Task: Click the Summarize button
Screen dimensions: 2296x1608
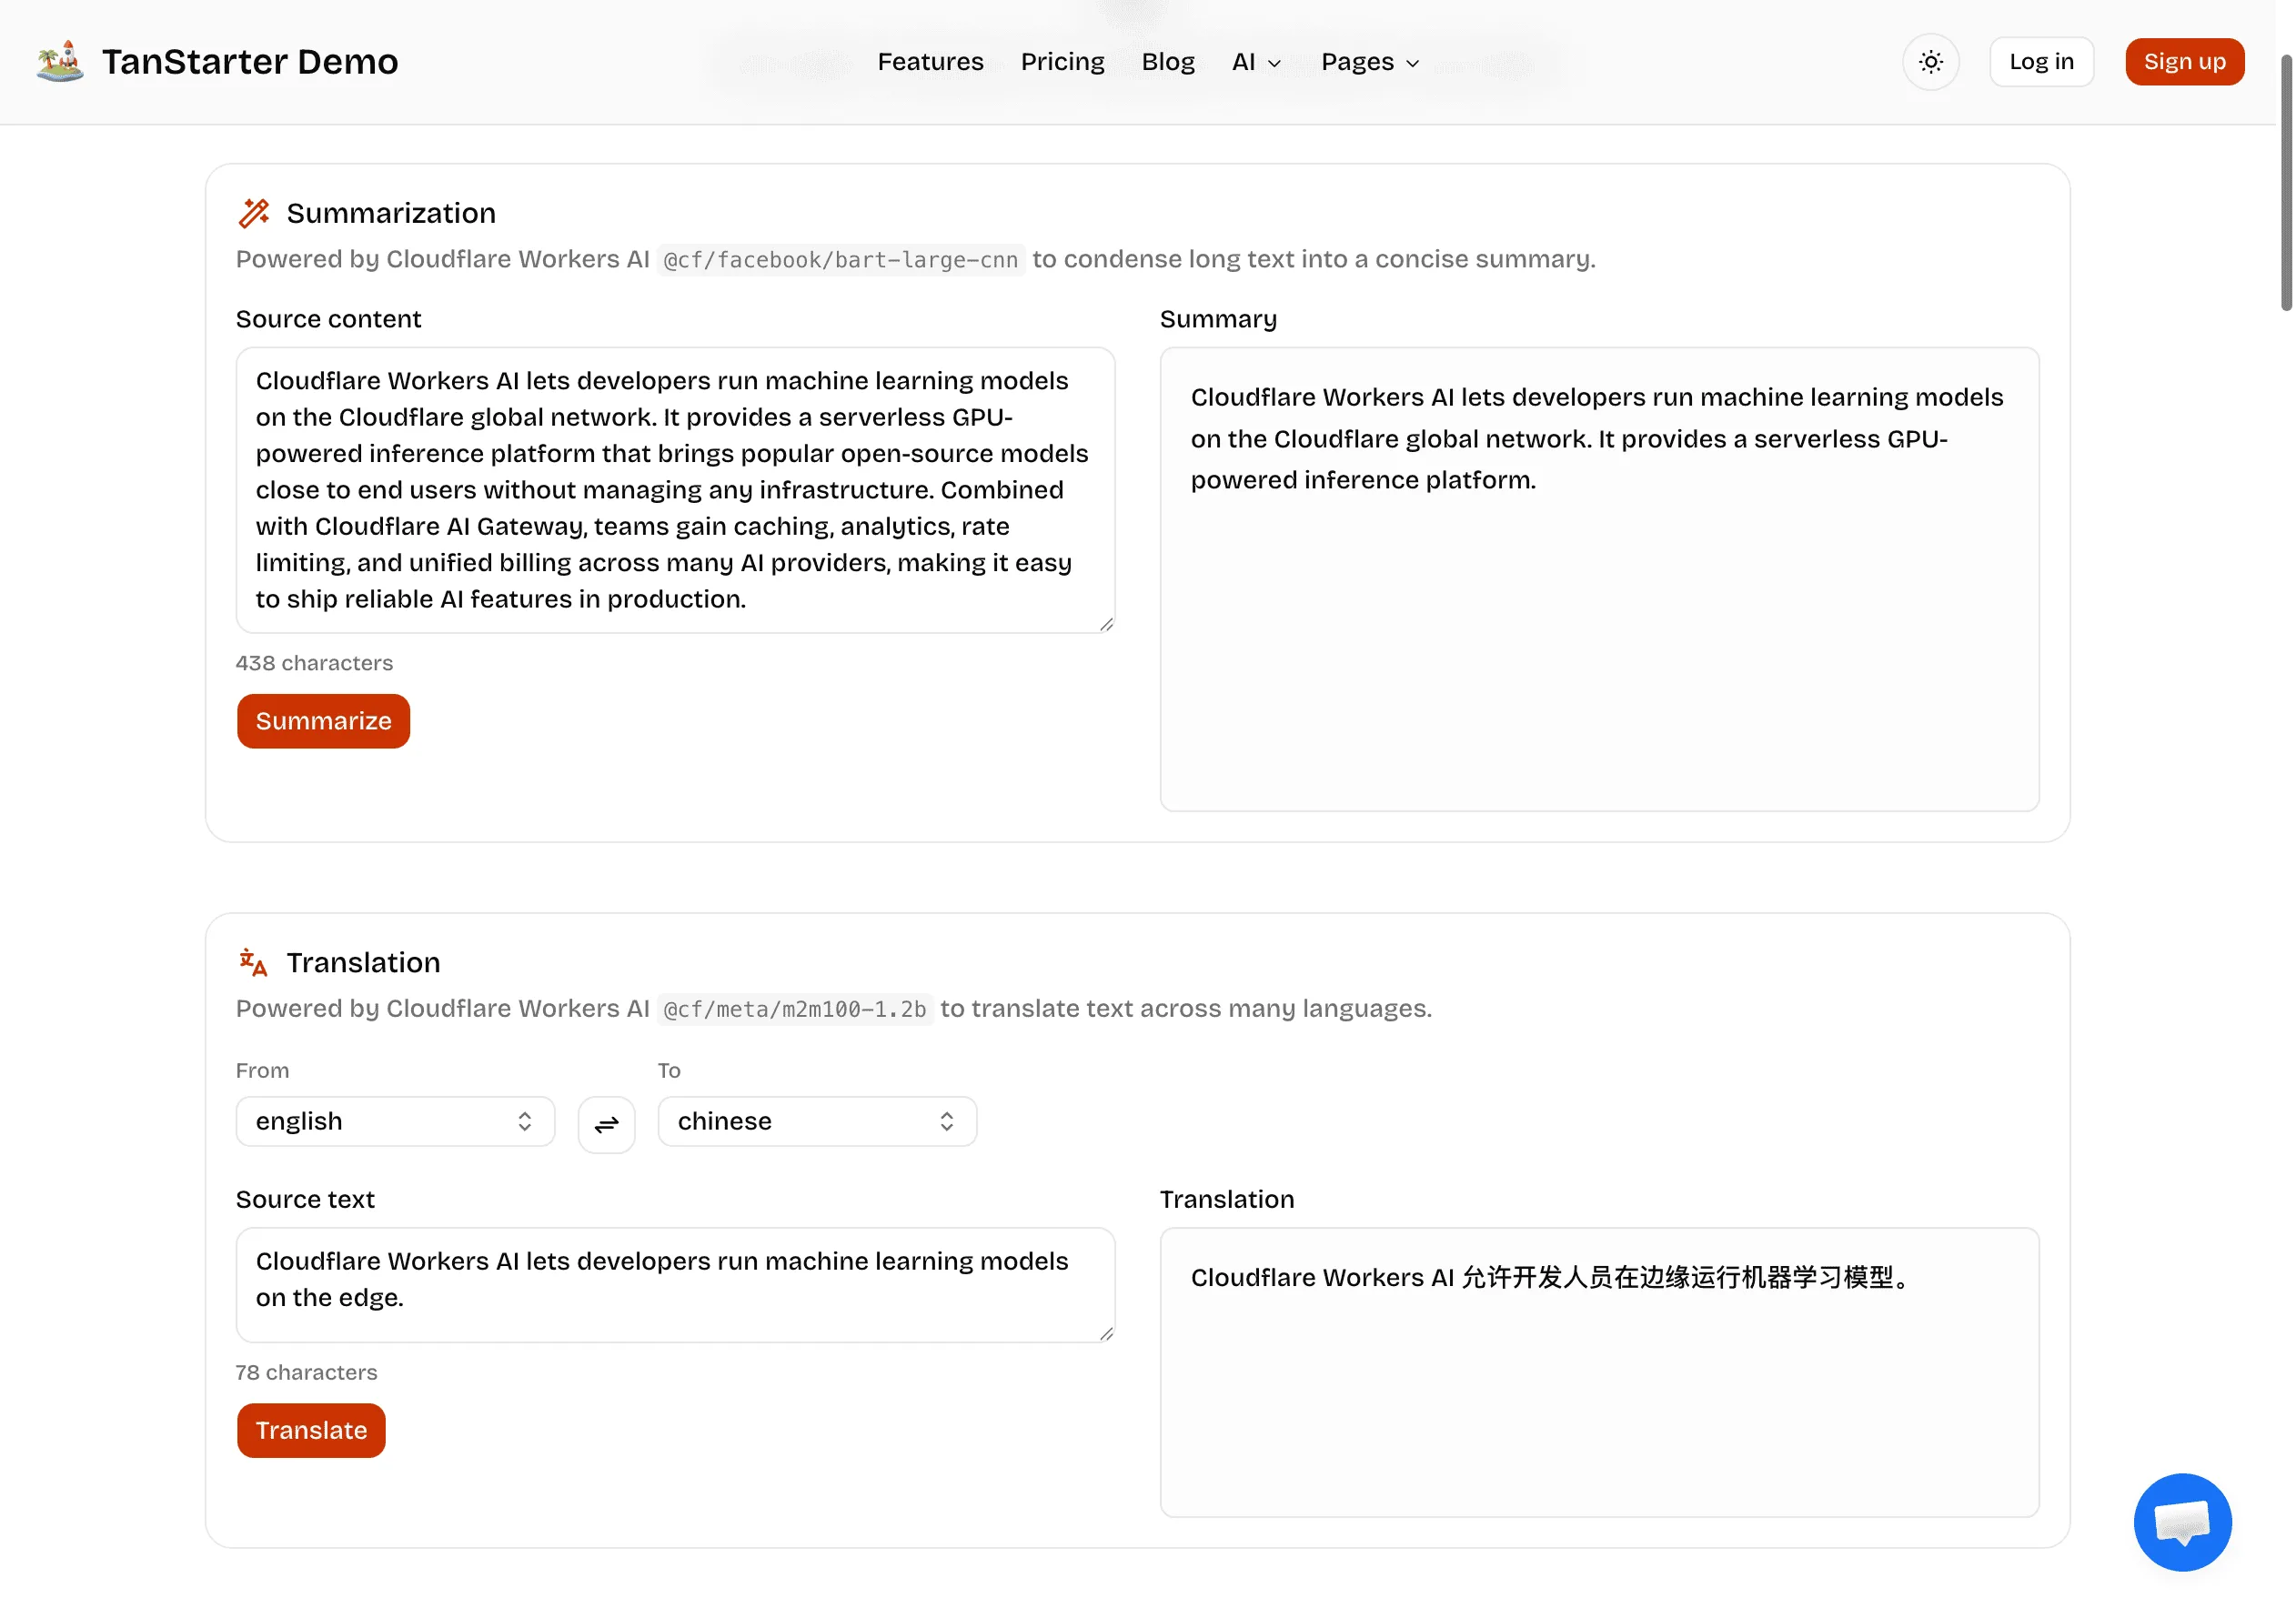Action: tap(324, 721)
